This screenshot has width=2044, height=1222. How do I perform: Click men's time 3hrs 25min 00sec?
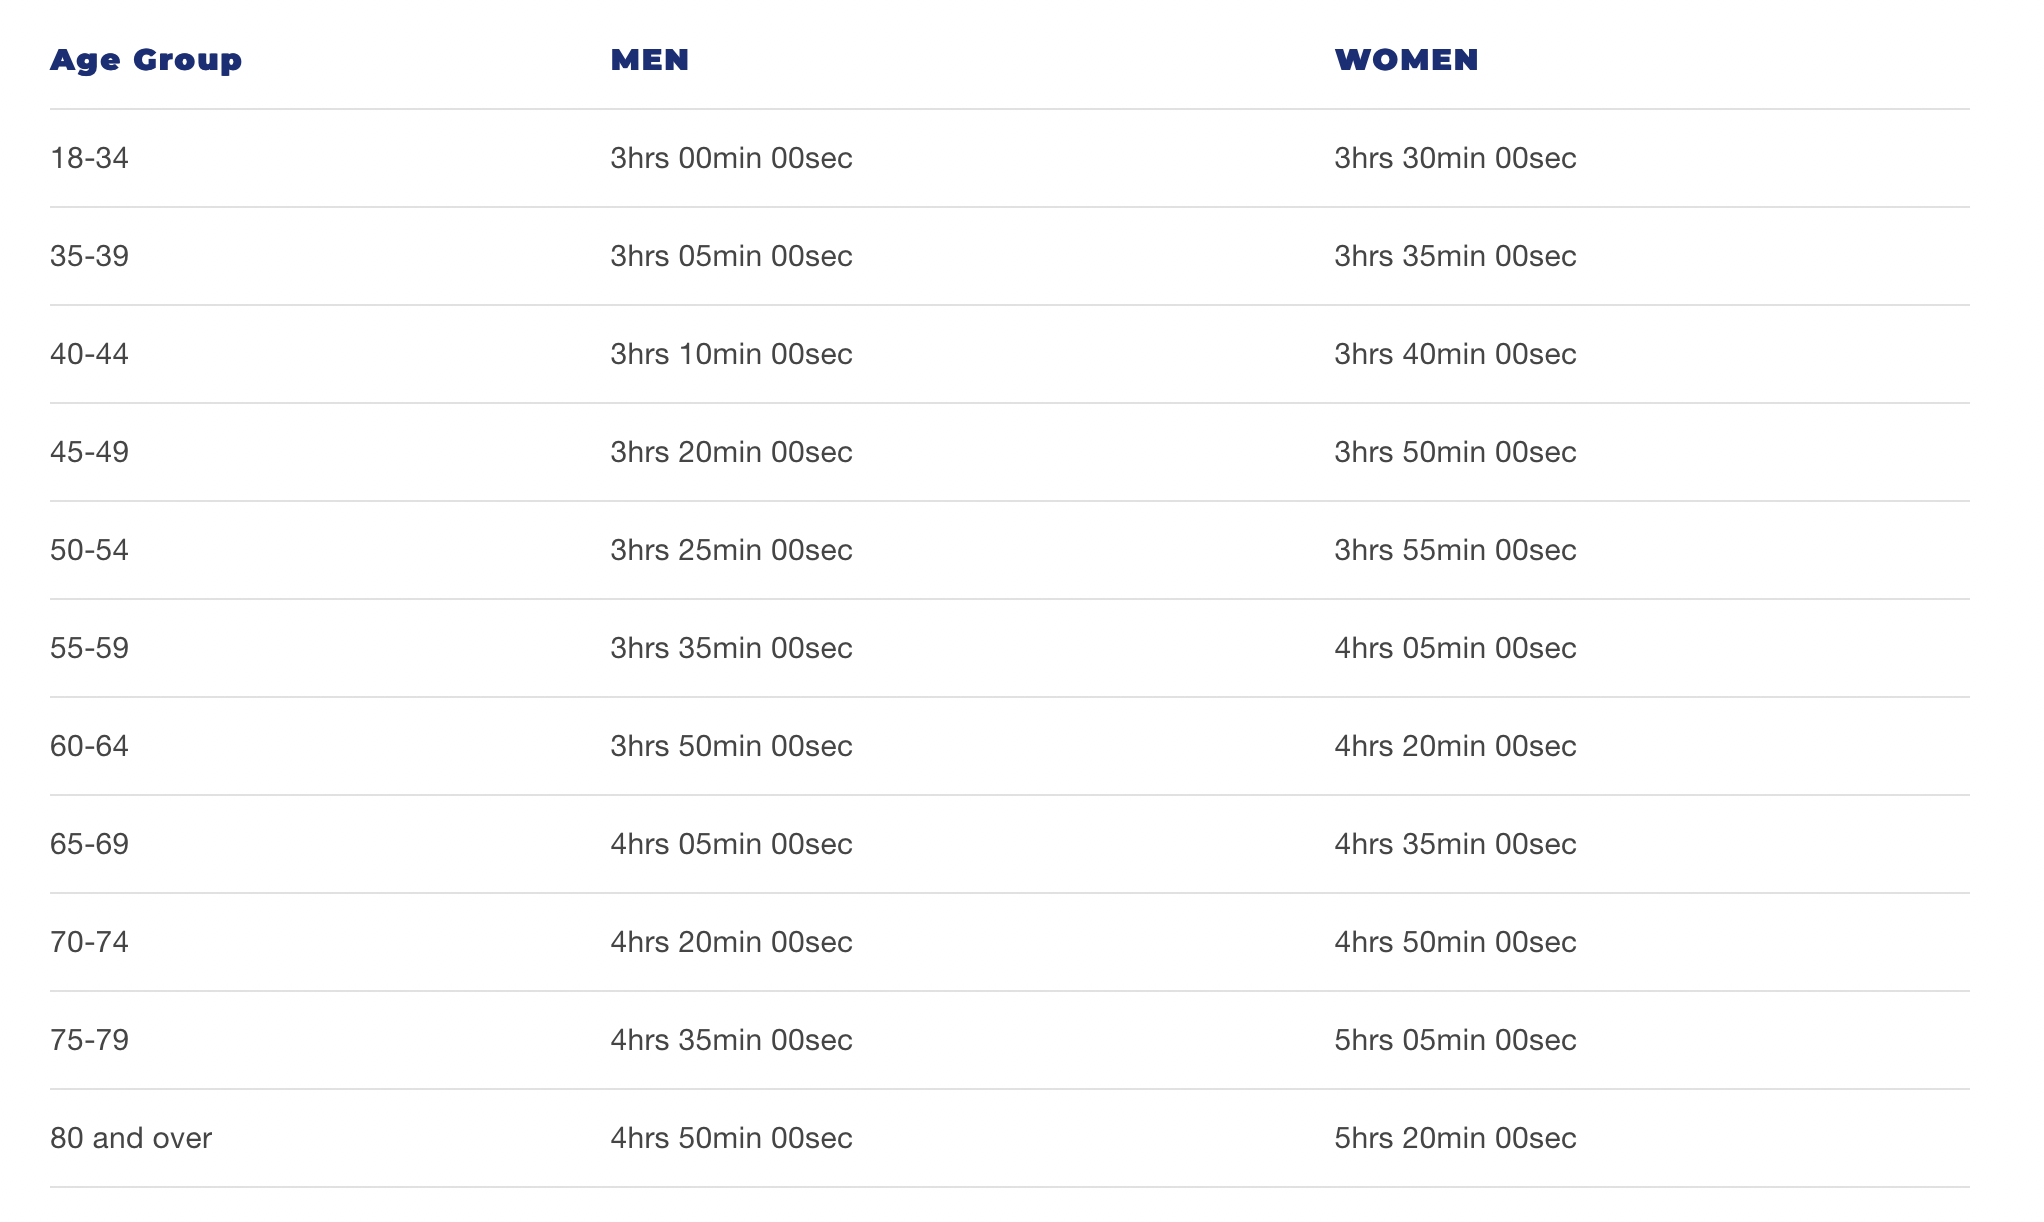click(731, 550)
